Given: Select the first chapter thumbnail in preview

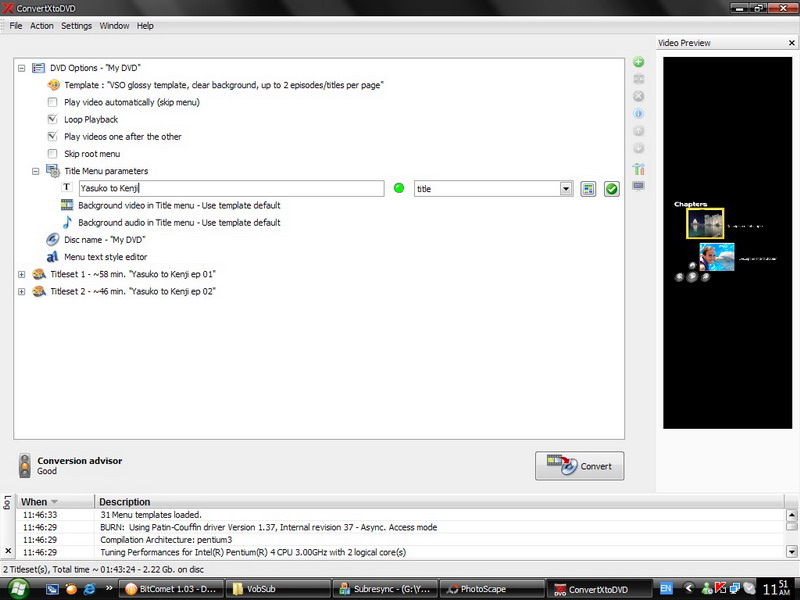Looking at the screenshot, I should tap(705, 223).
